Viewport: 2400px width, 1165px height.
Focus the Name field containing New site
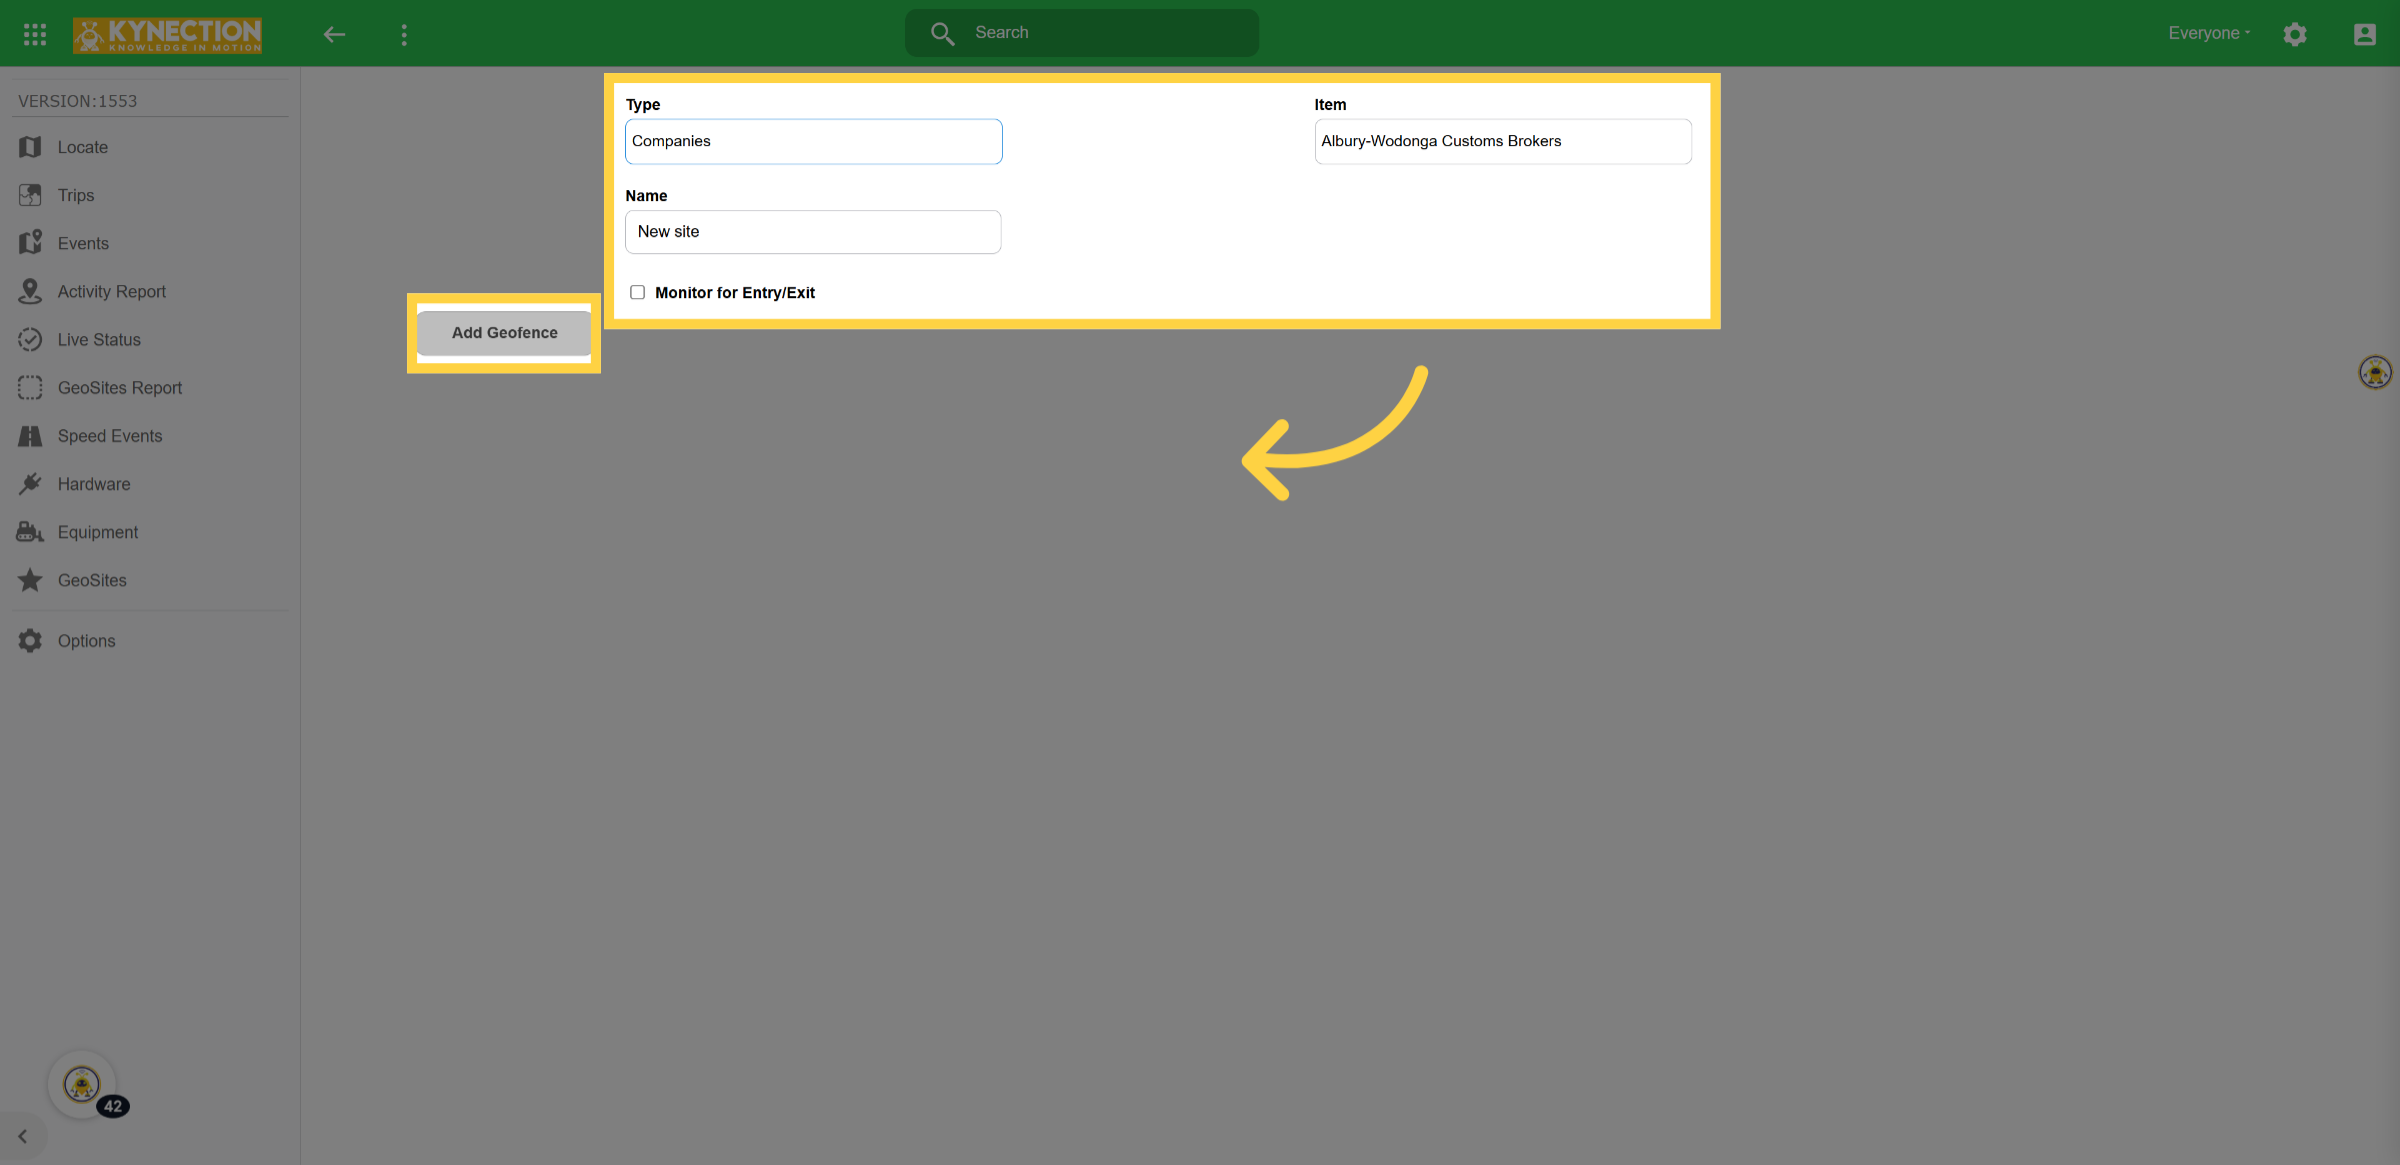[x=813, y=232]
